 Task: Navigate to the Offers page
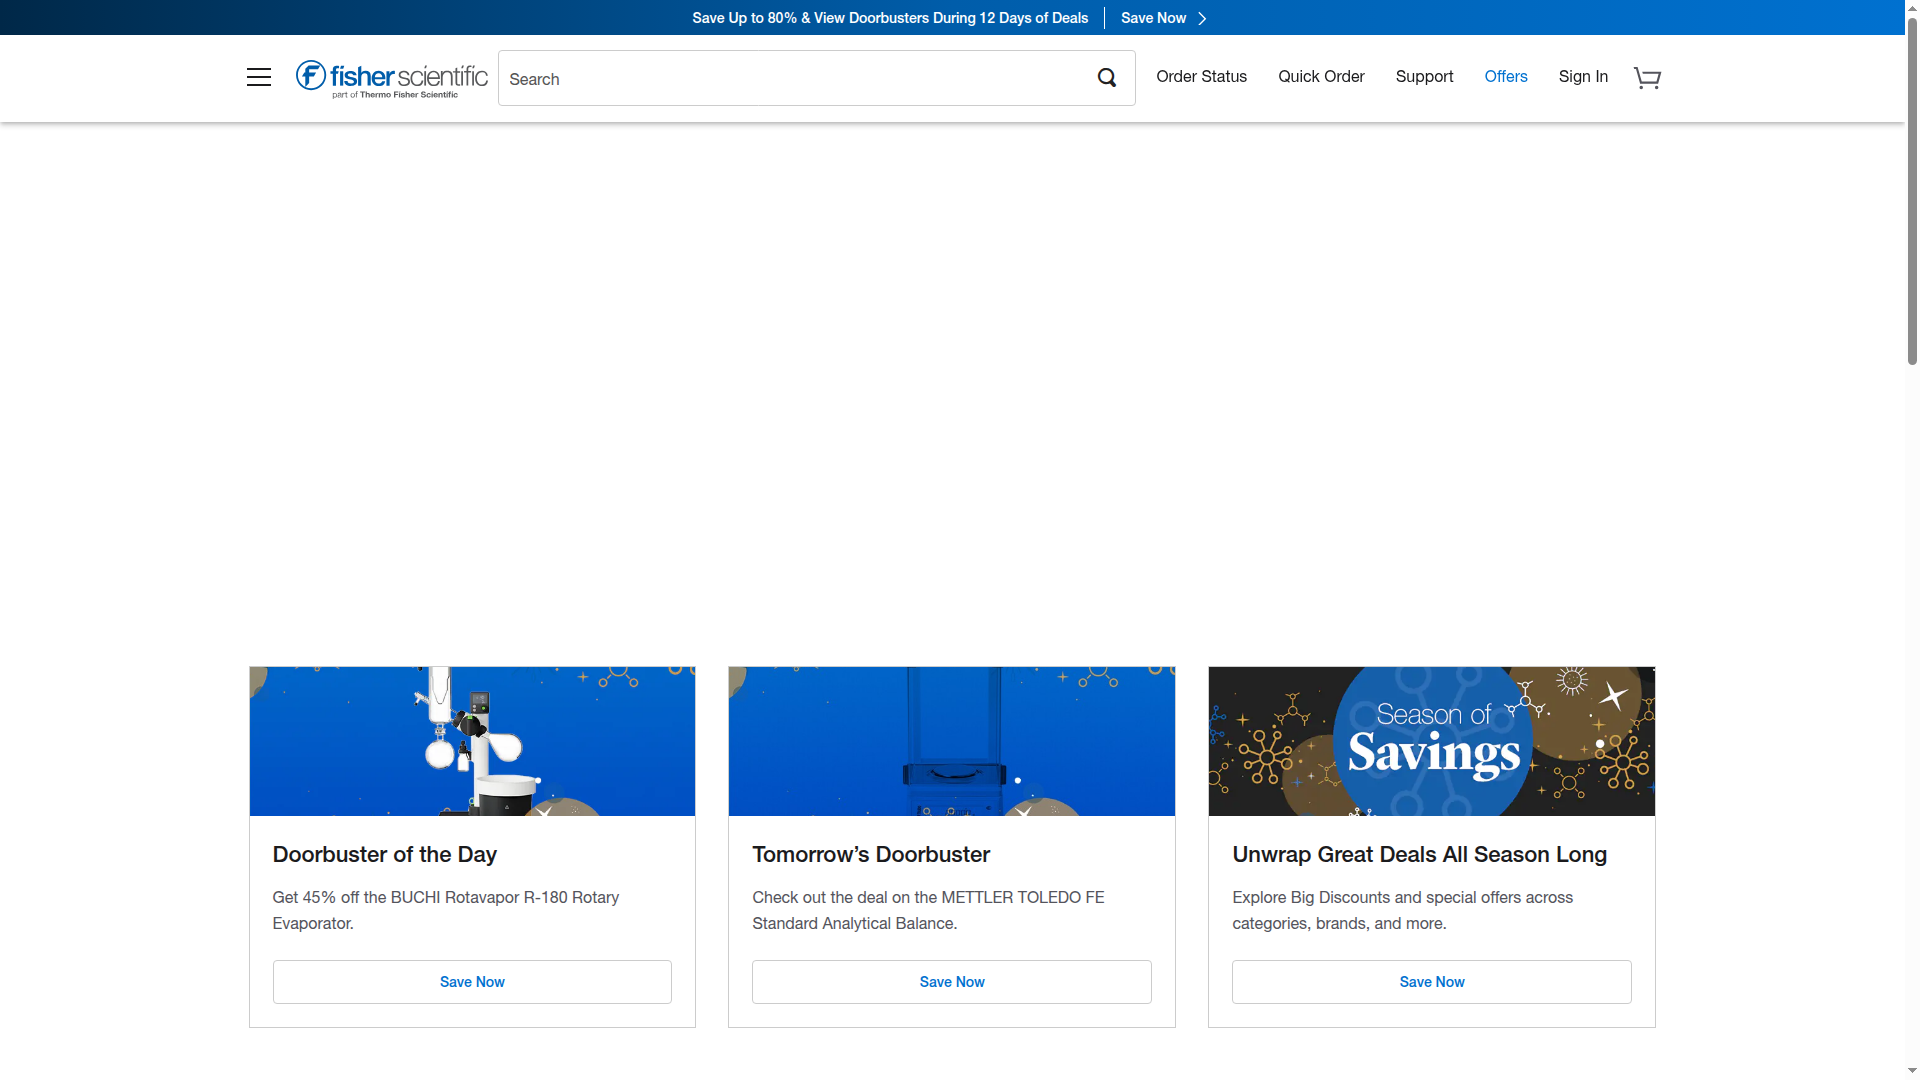pos(1506,77)
